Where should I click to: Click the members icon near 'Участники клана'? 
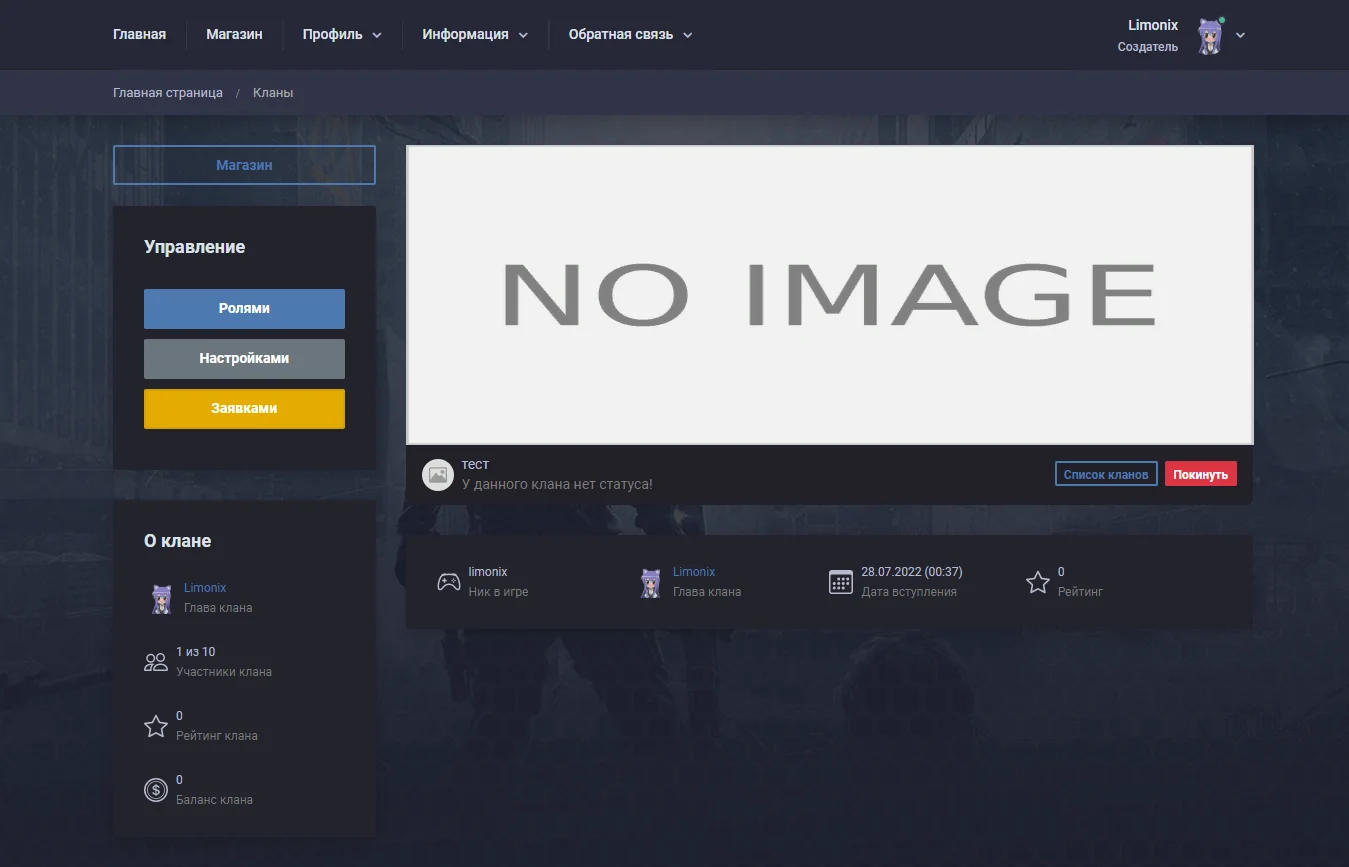tap(156, 662)
